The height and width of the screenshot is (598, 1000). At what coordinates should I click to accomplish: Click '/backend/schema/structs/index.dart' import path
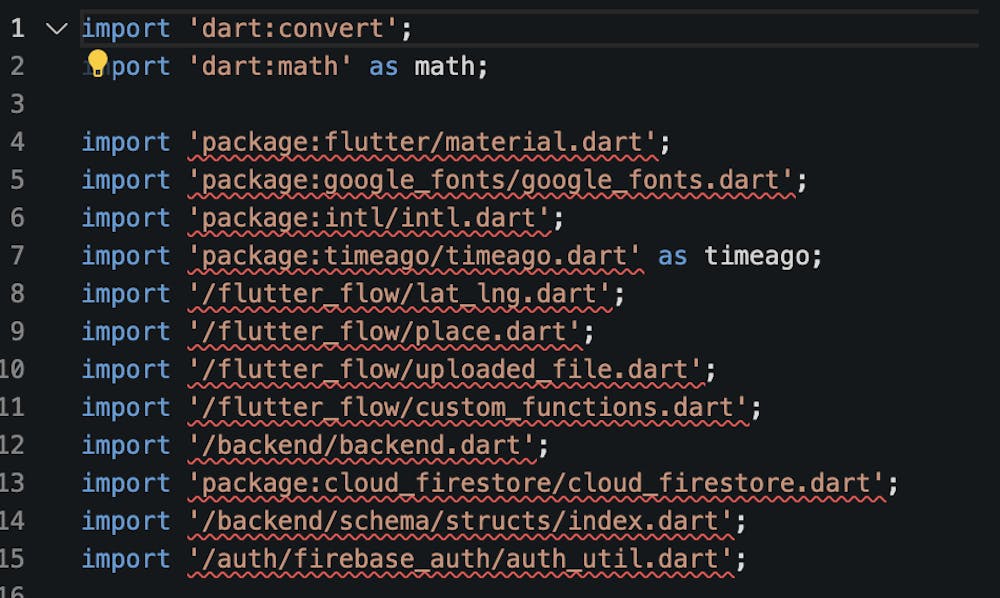tap(460, 521)
